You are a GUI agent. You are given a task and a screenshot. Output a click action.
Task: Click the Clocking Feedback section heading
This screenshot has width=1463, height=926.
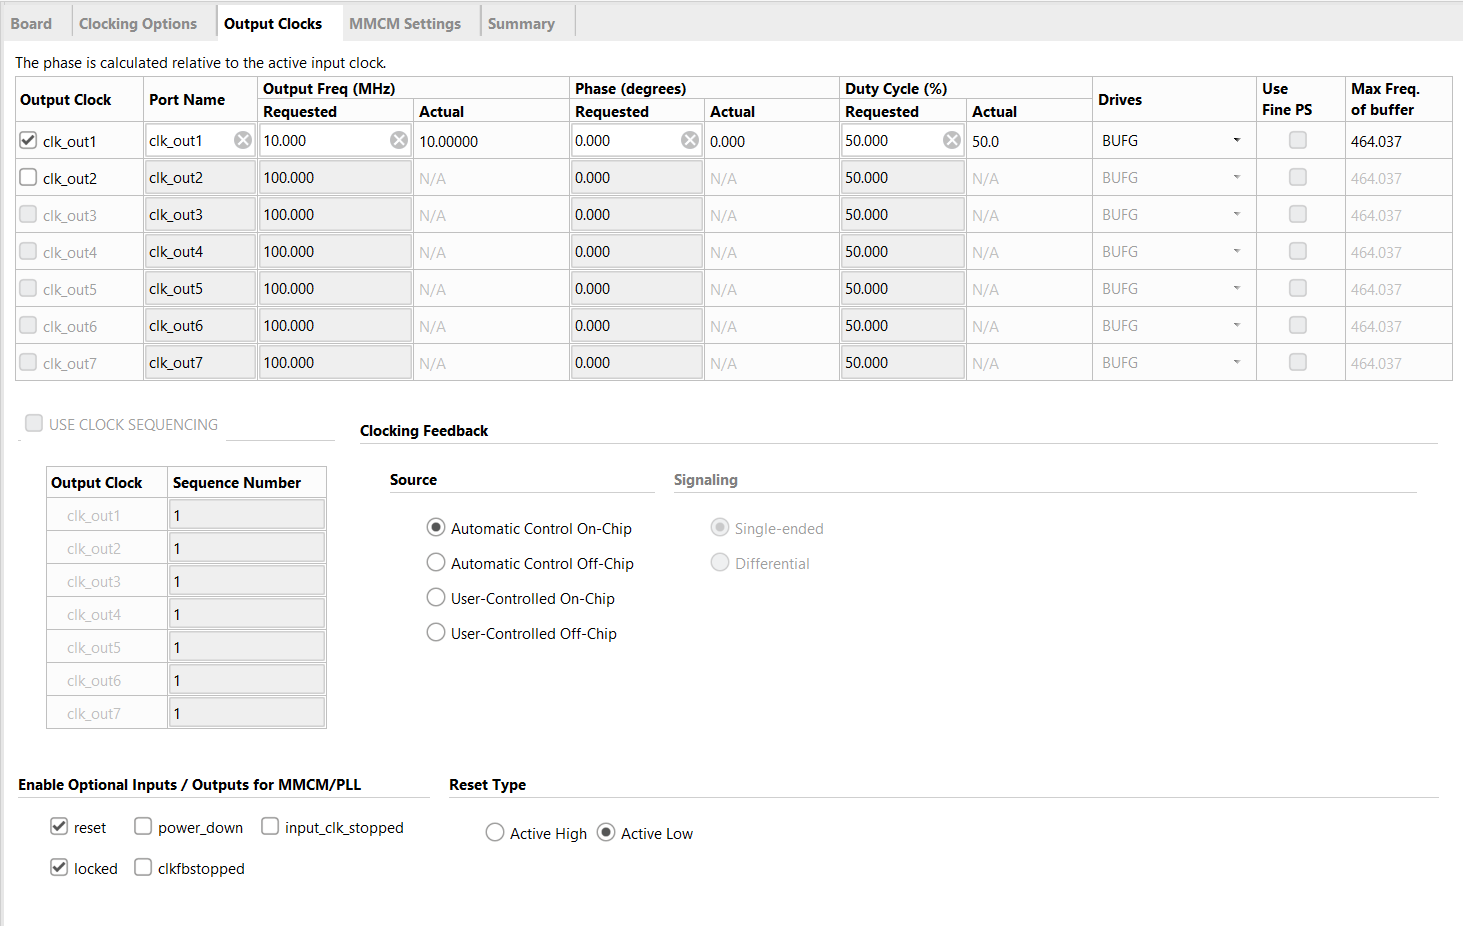424,430
